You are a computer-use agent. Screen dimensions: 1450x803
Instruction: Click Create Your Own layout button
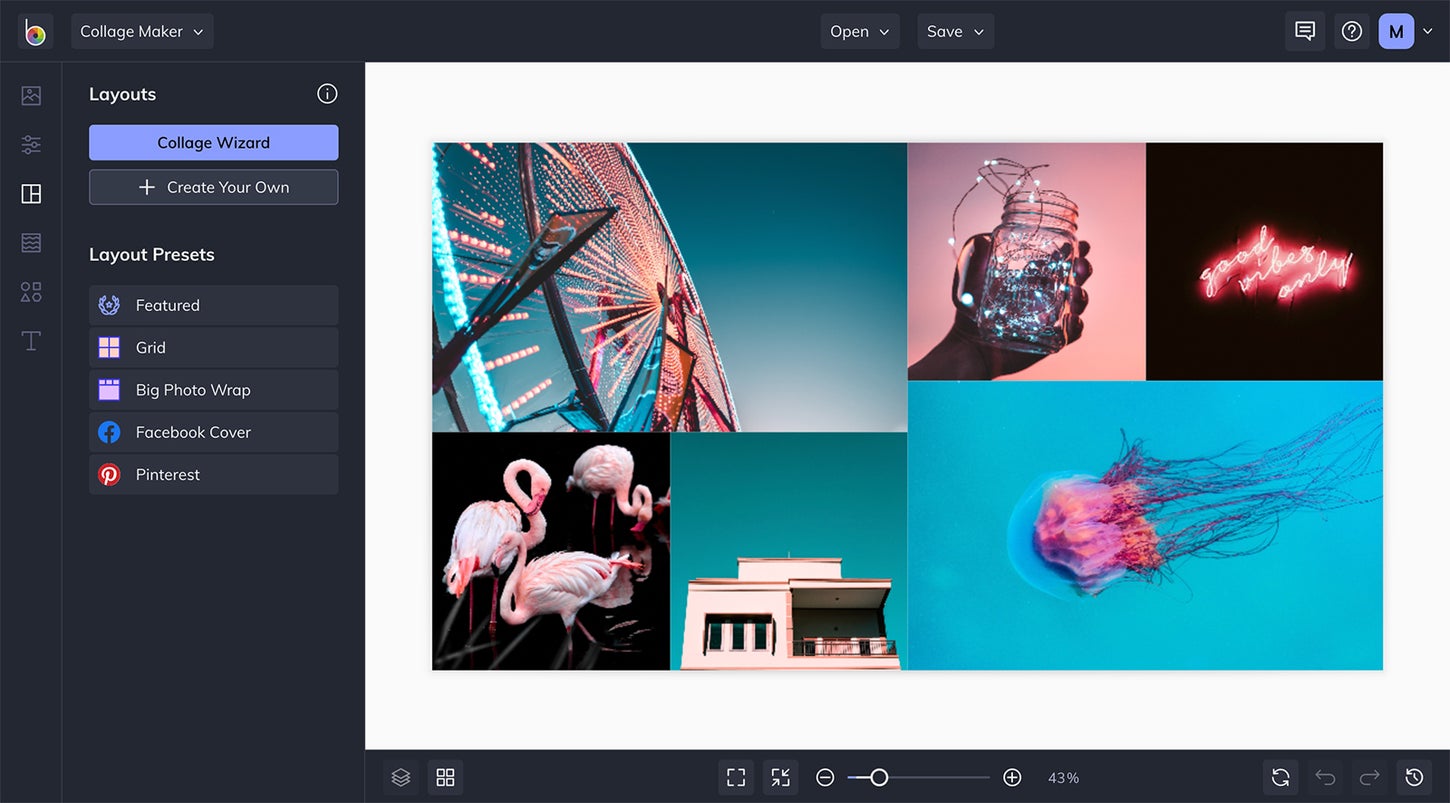click(213, 187)
